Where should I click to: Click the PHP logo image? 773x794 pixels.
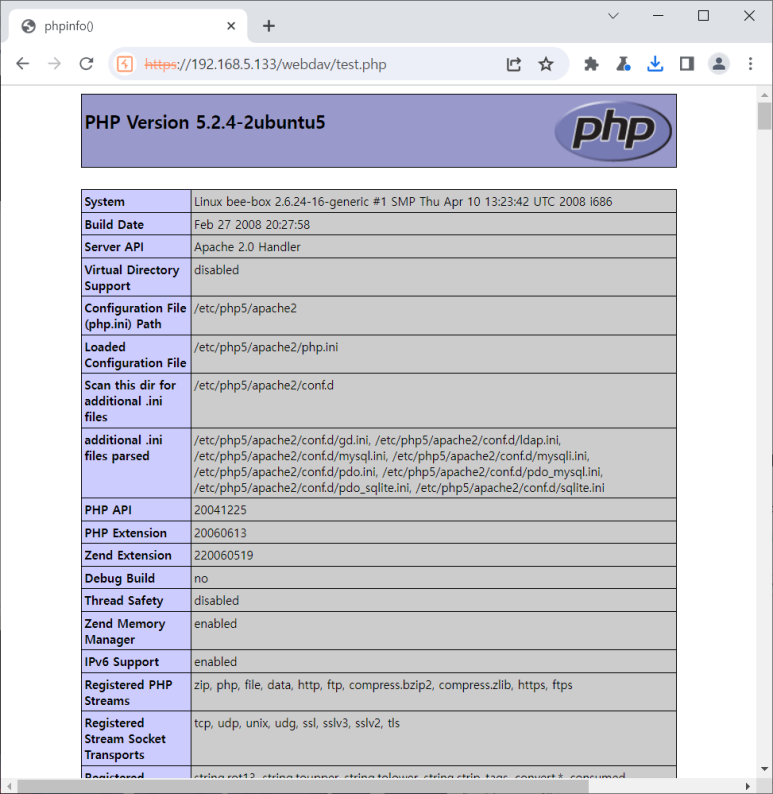click(x=614, y=131)
